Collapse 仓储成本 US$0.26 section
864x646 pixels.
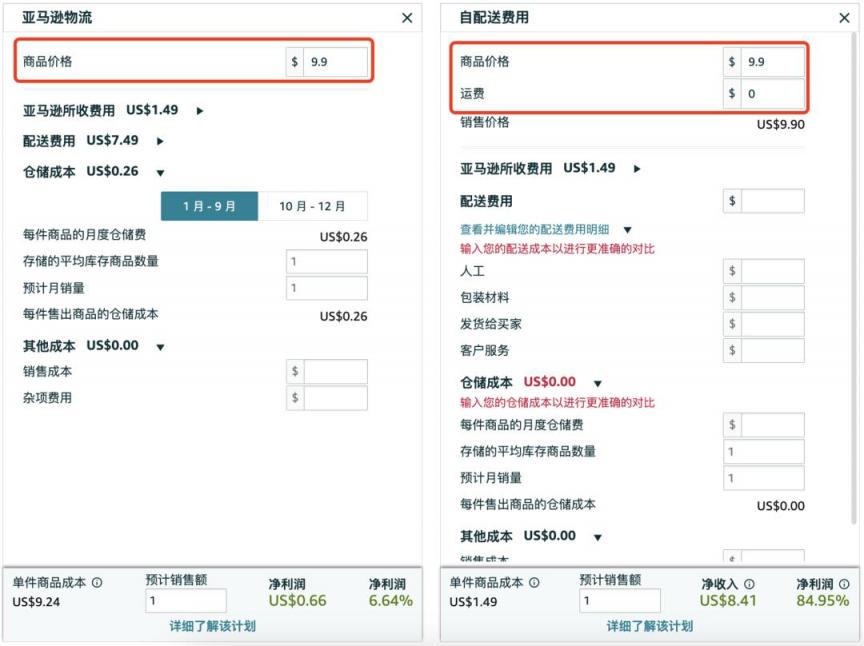click(160, 172)
